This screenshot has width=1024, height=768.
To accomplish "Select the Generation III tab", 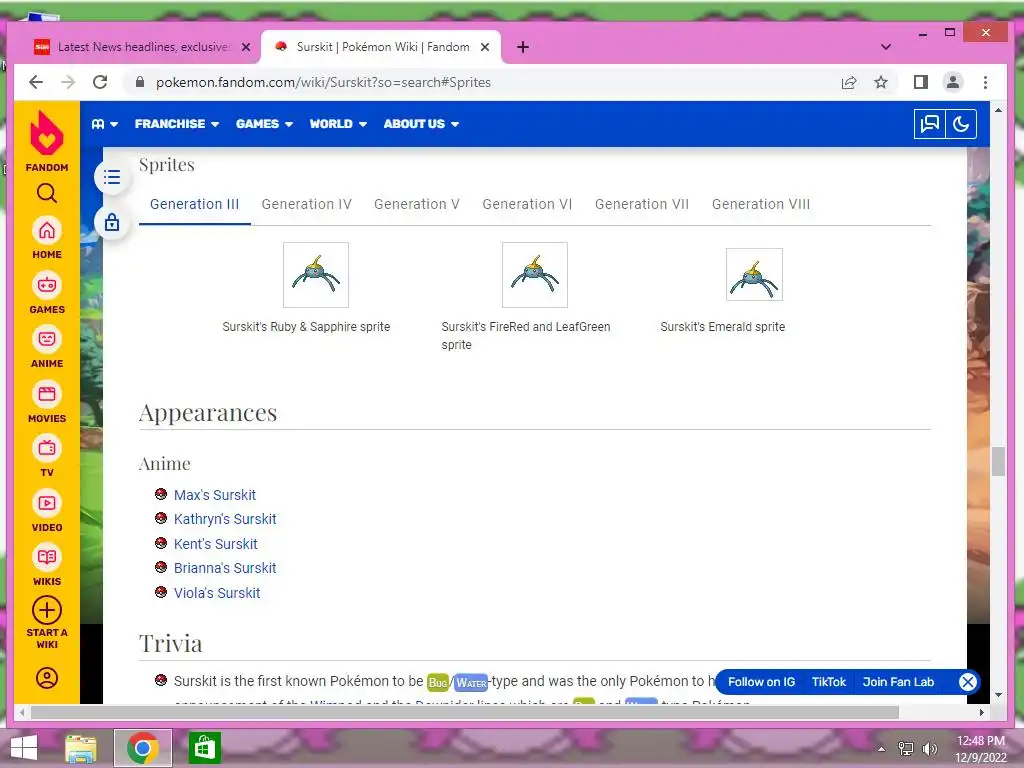I will [195, 204].
